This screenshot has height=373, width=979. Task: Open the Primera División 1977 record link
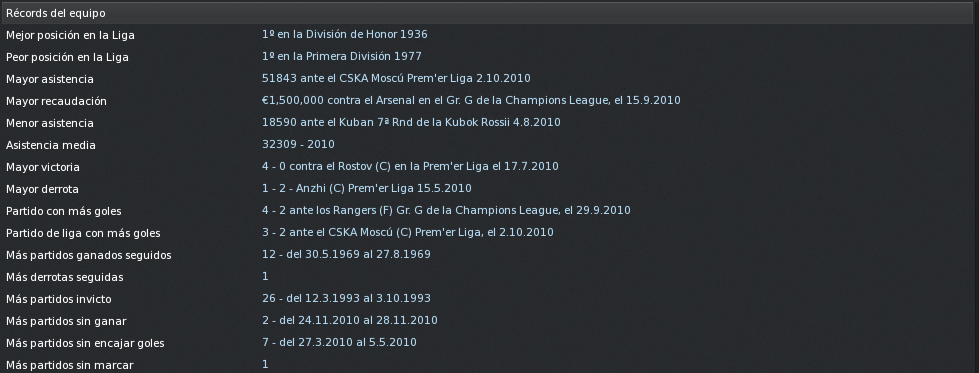point(342,56)
